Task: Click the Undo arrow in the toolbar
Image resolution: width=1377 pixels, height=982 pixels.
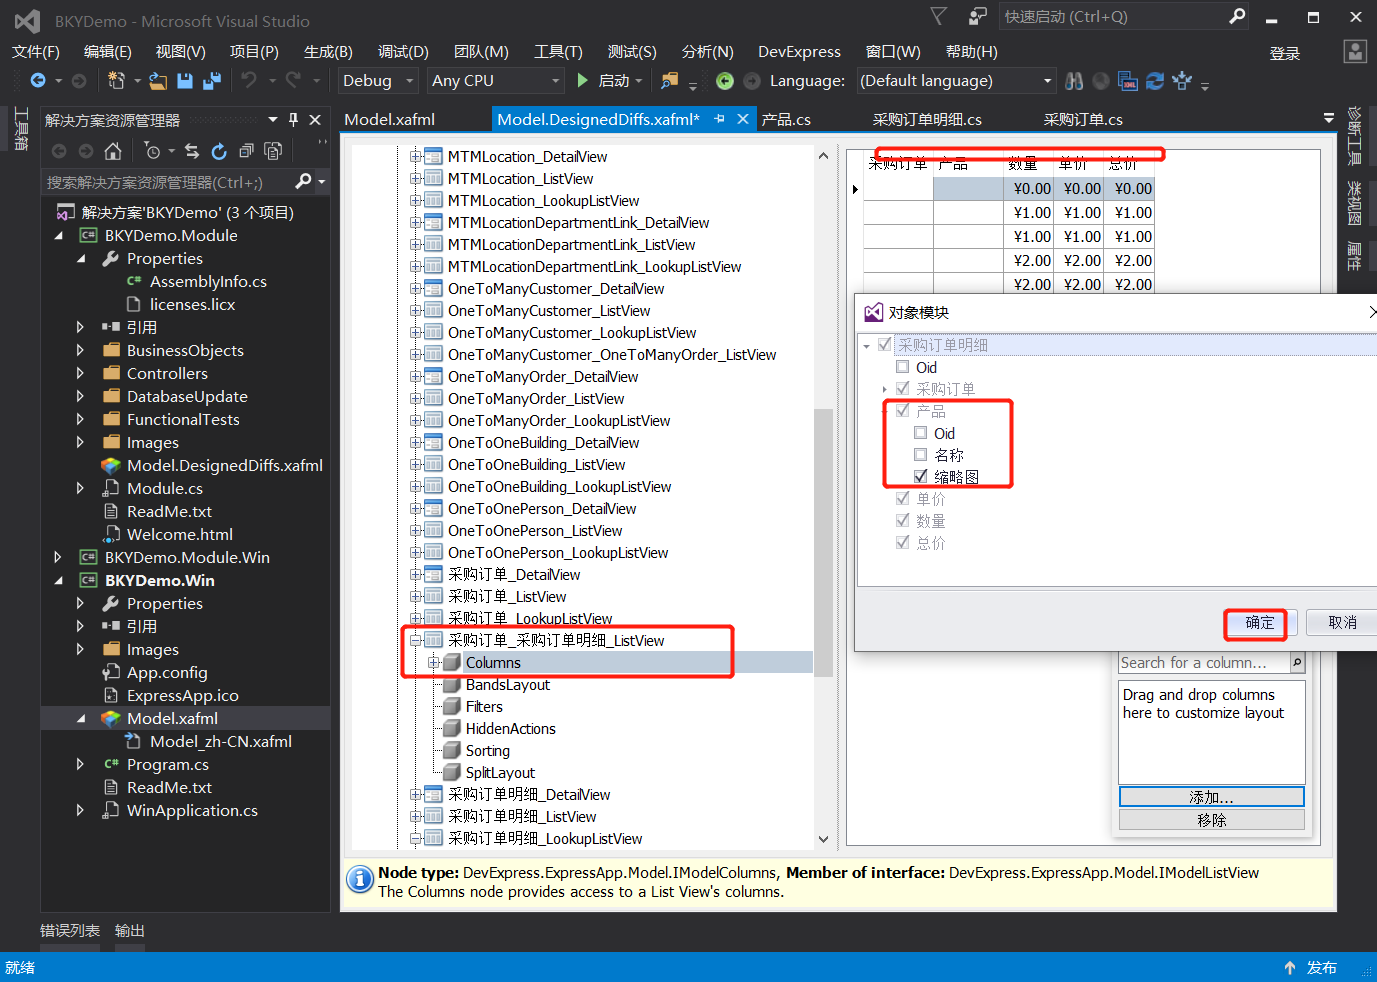Action: click(249, 81)
